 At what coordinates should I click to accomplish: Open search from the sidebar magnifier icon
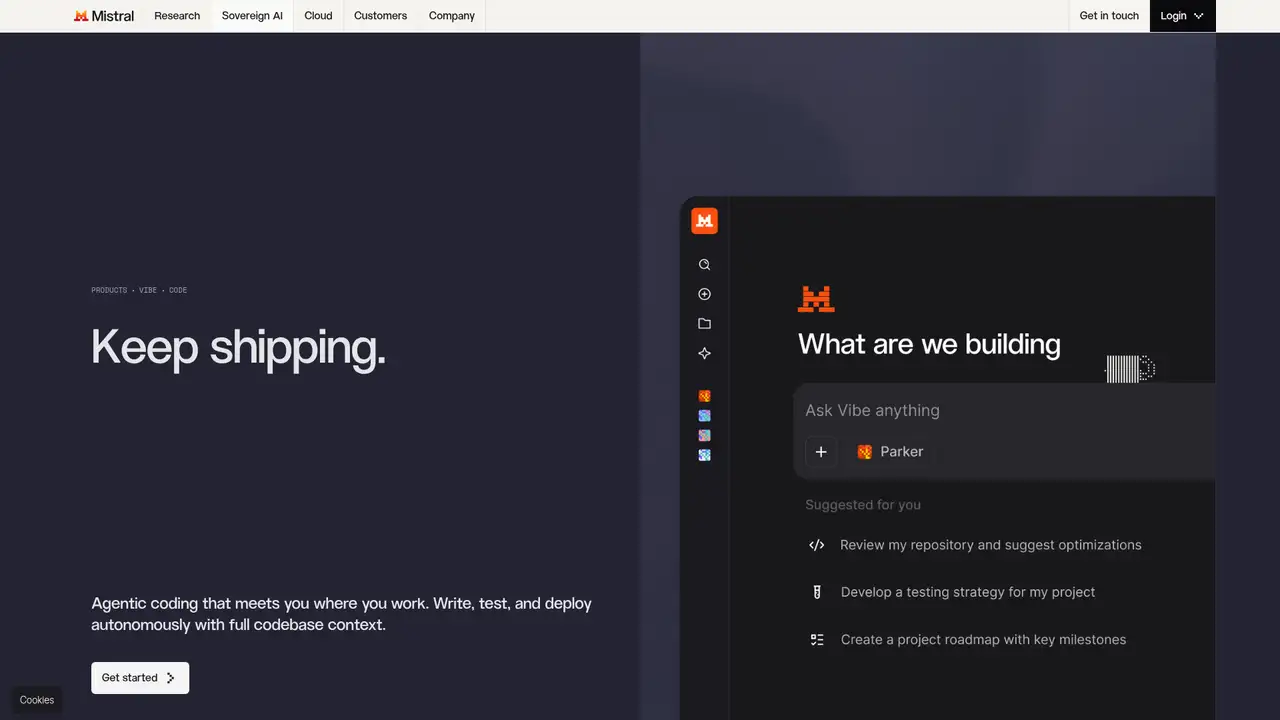tap(705, 265)
